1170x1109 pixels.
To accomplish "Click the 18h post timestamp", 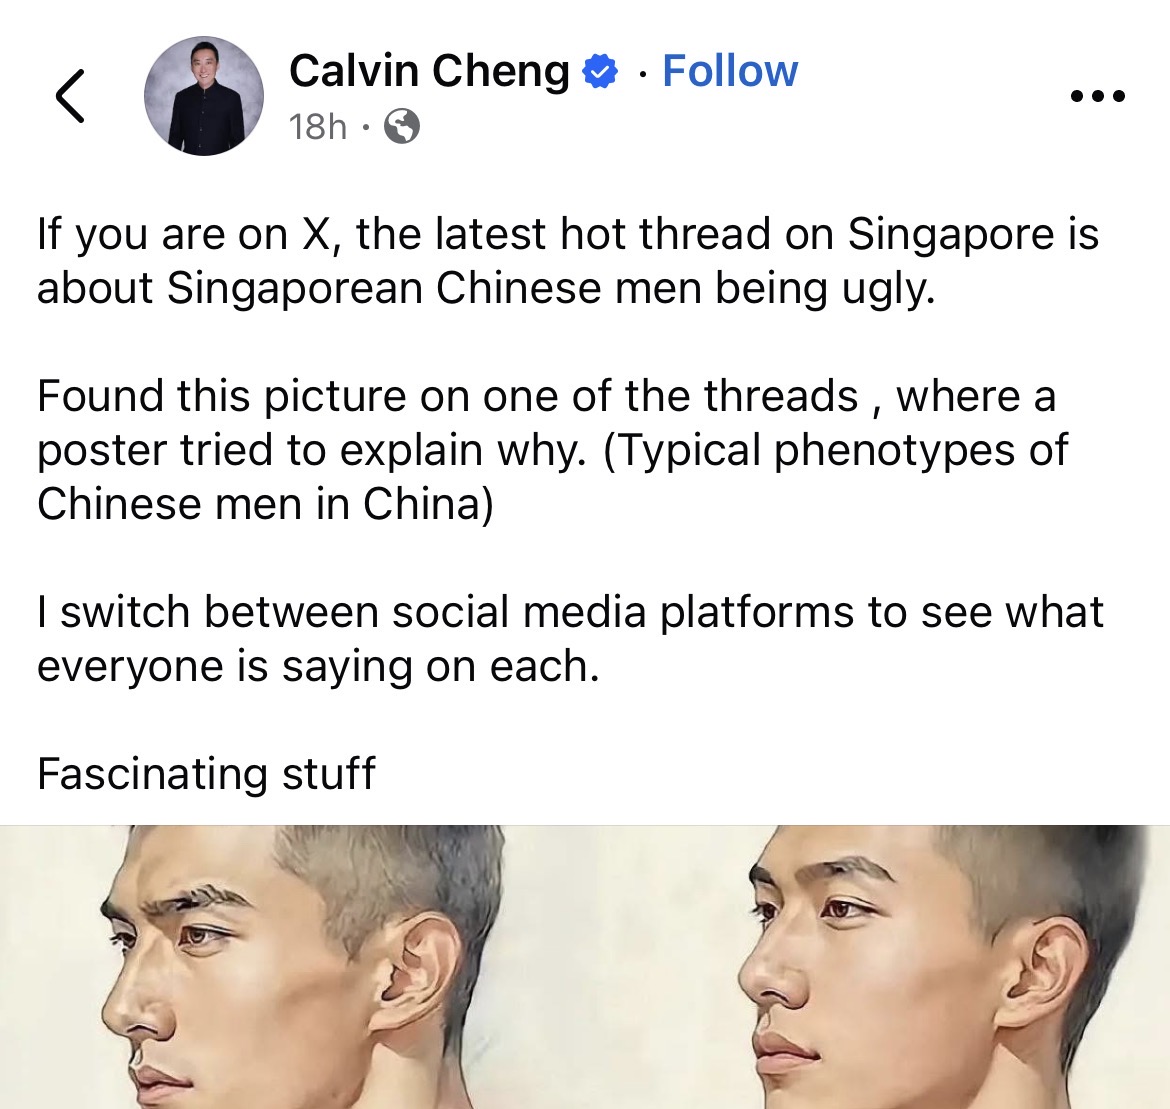I will coord(318,126).
